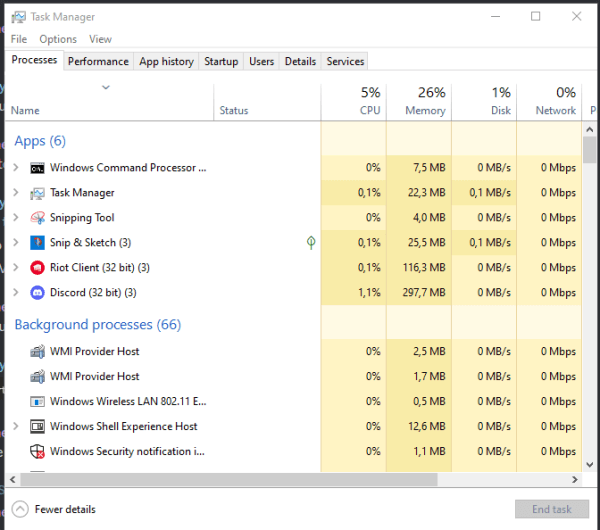Select Windows Command Processor ... row text
Viewport: 600px width, 530px height.
pos(128,168)
